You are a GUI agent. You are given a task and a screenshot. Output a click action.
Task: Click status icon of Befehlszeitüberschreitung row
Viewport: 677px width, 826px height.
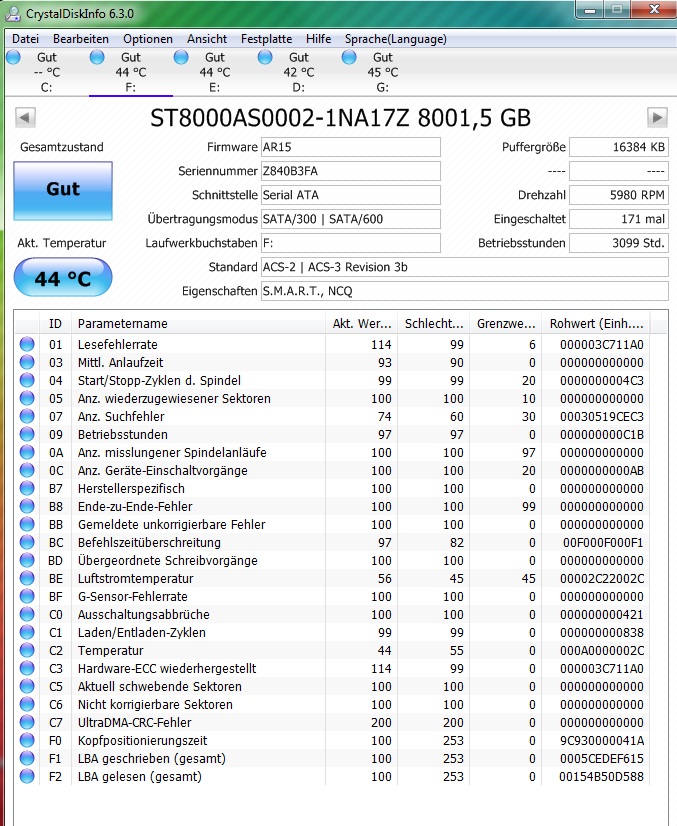[27, 543]
